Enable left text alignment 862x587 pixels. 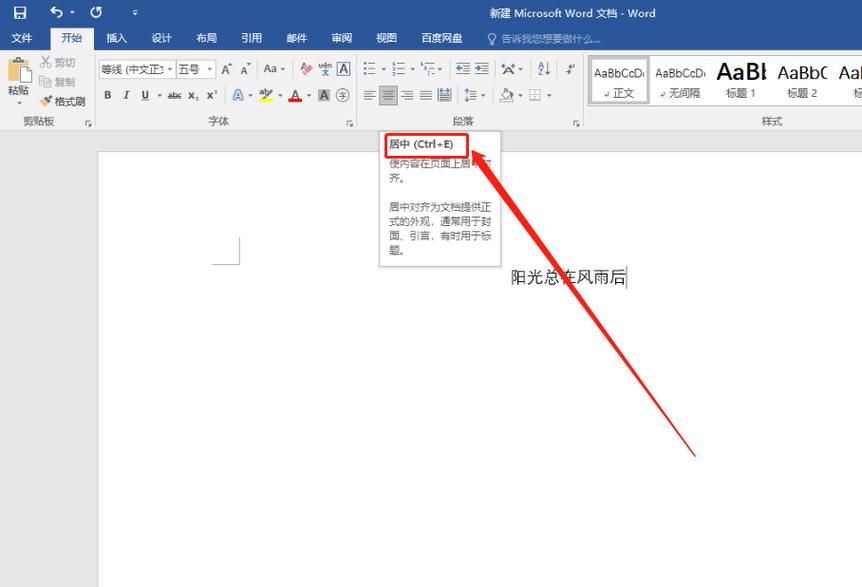pos(368,95)
